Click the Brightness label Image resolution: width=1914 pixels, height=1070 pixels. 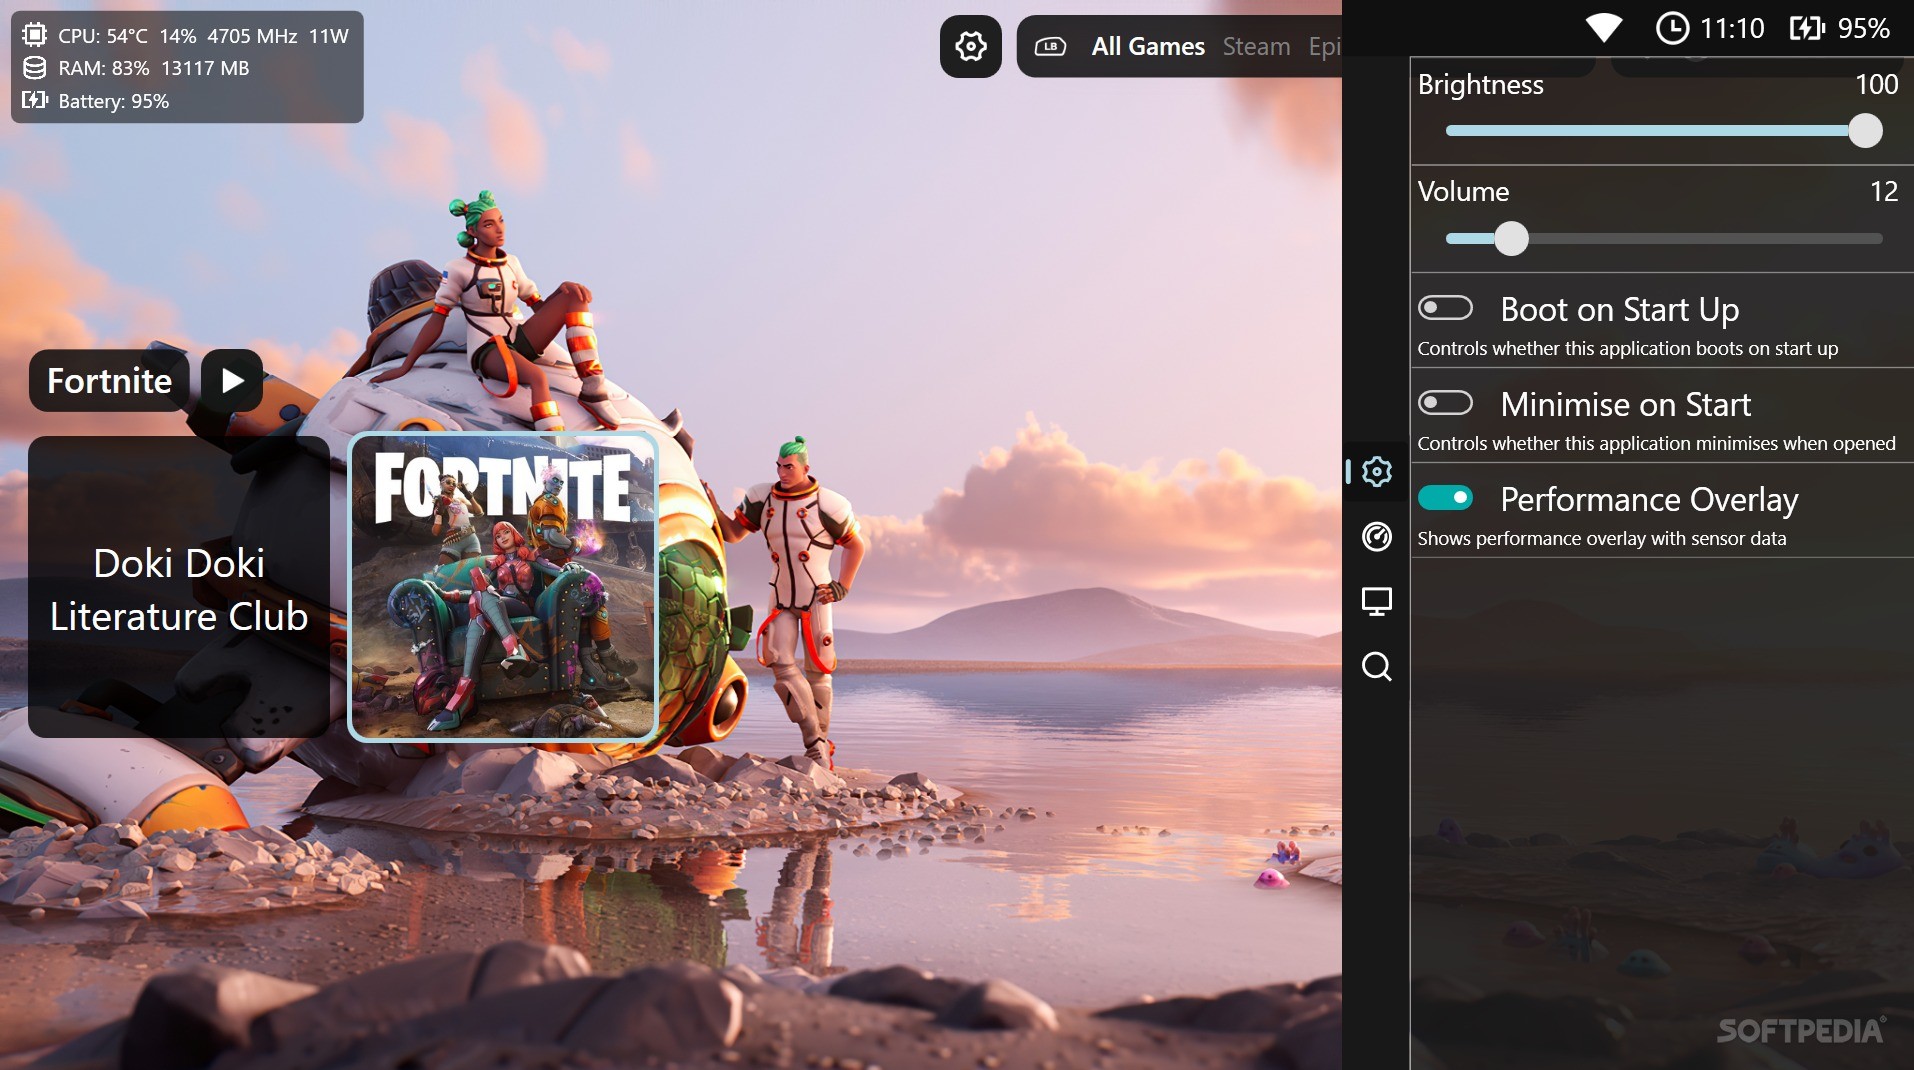coord(1480,85)
